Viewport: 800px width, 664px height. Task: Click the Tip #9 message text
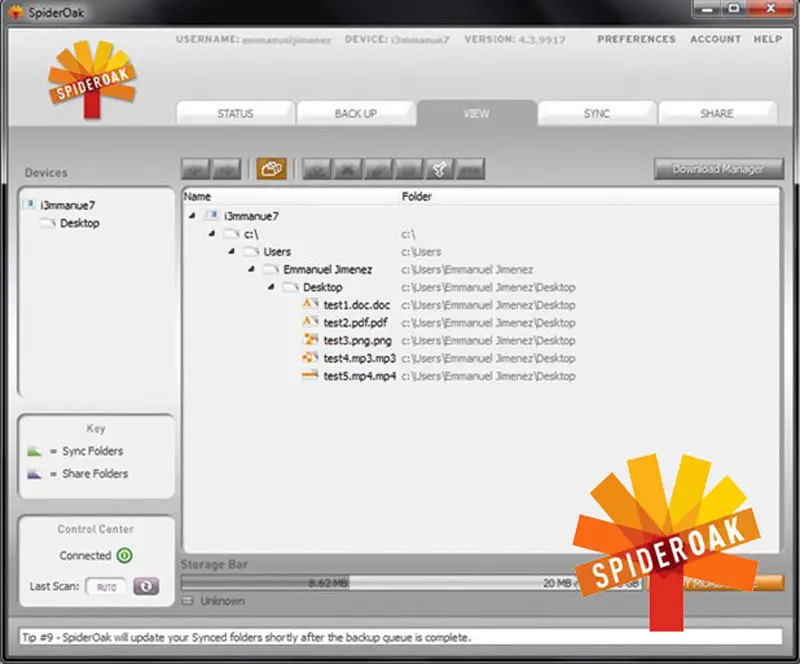coord(246,637)
